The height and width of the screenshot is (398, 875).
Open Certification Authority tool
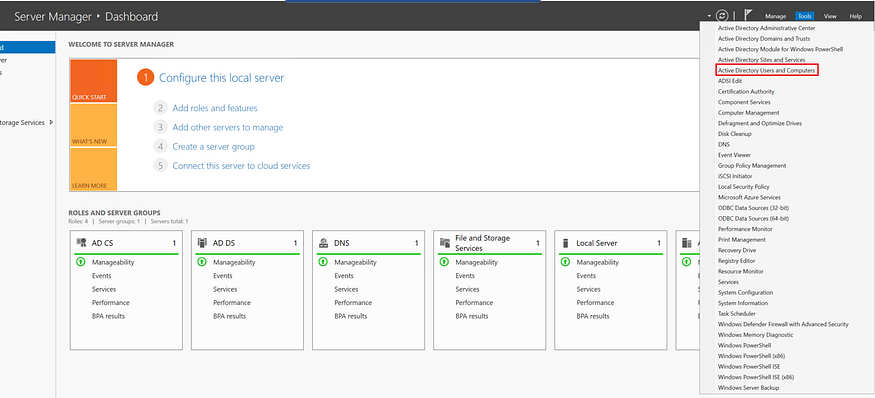[x=746, y=92]
